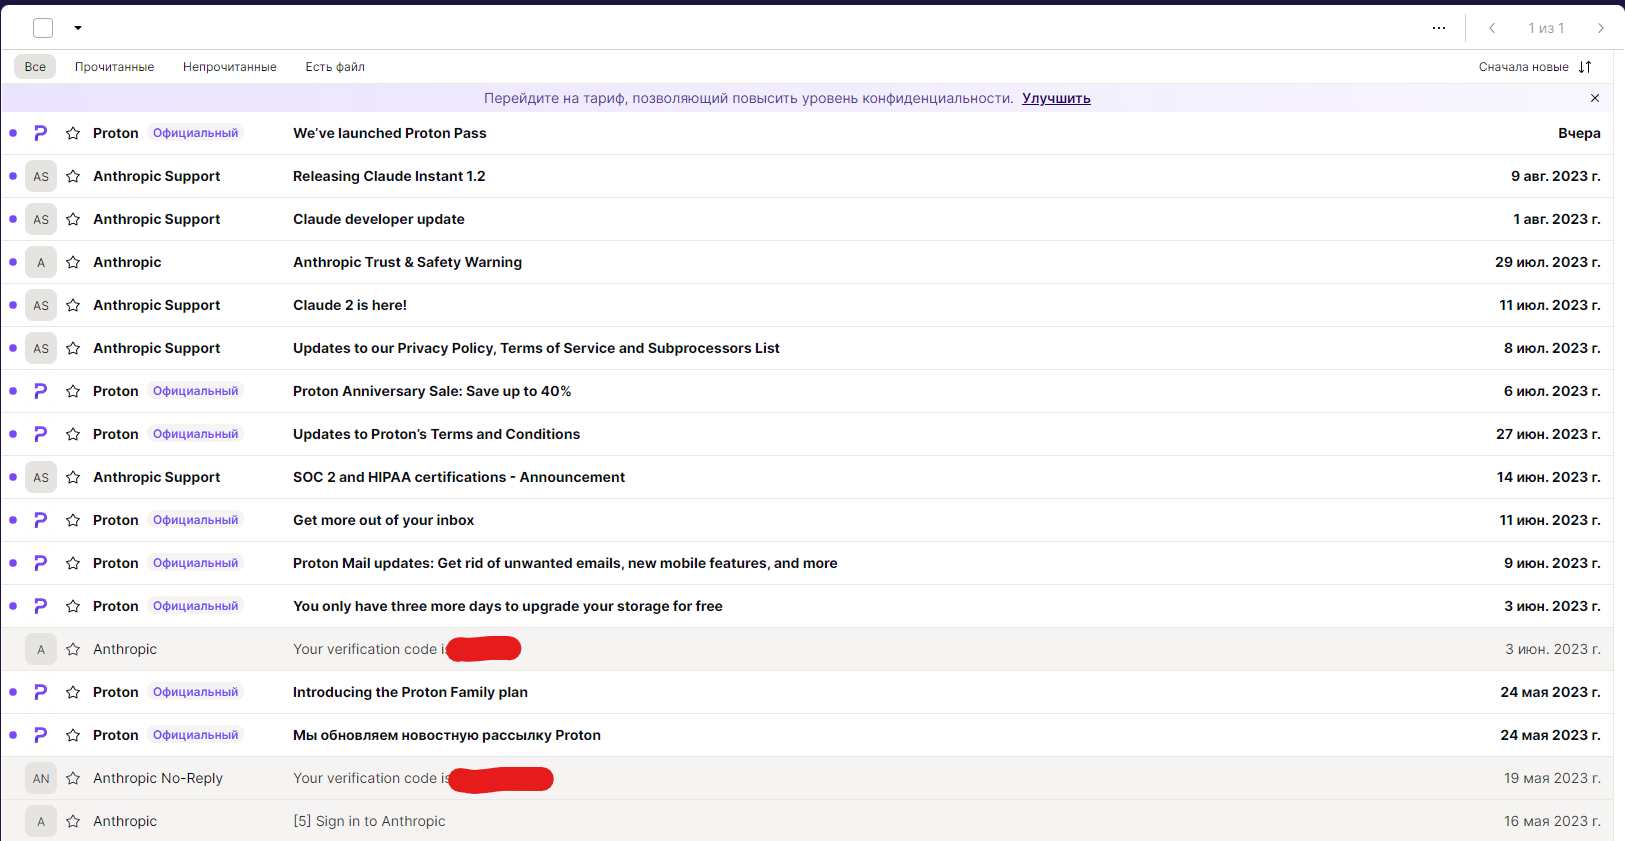Image resolution: width=1625 pixels, height=841 pixels.
Task: Select the 'Все' filter tab
Action: [35, 67]
